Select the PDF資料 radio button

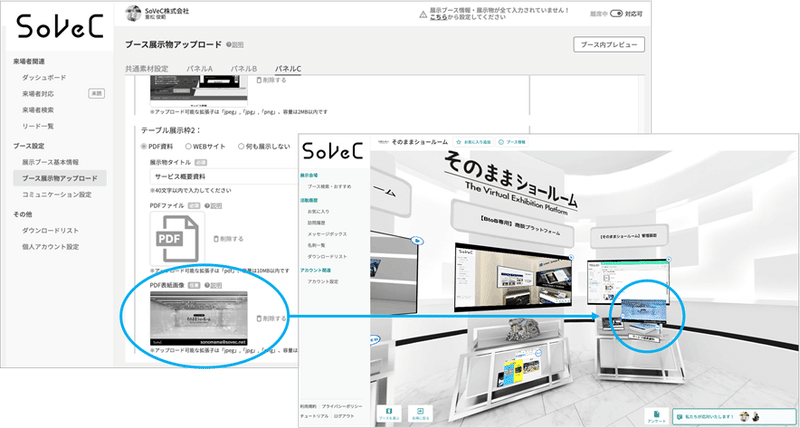[x=143, y=146]
